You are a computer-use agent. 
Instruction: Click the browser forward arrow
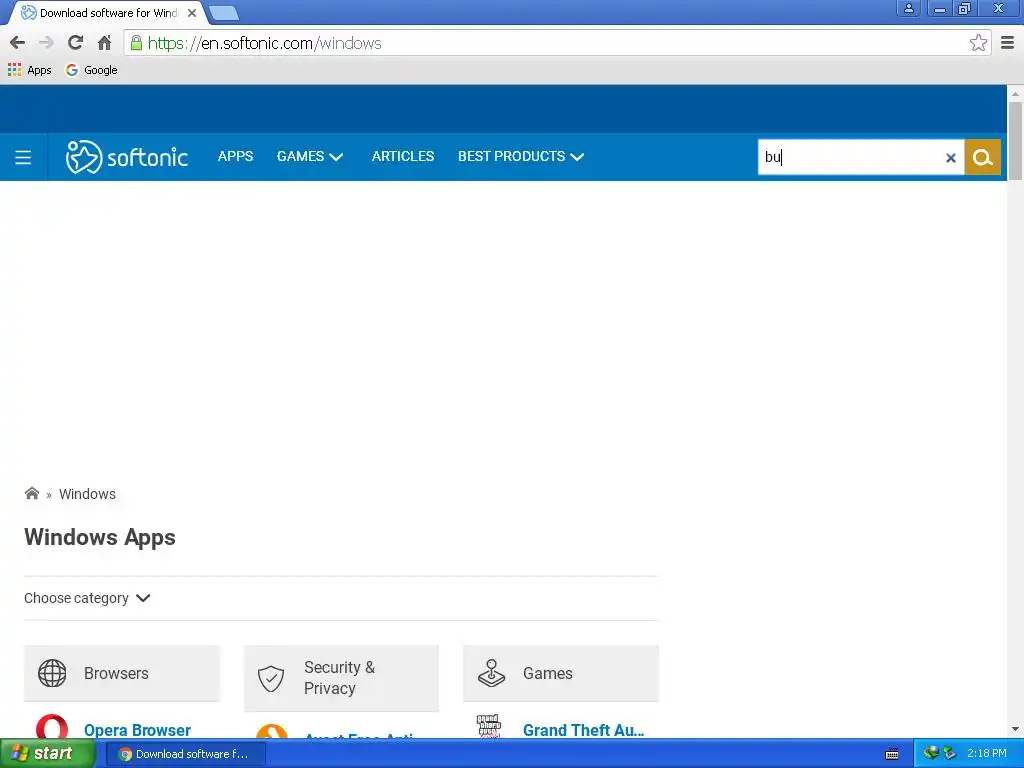click(x=46, y=43)
